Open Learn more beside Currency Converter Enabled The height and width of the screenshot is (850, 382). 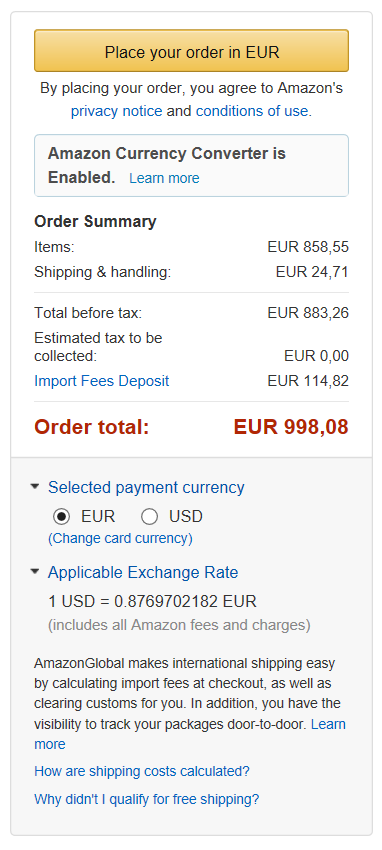point(164,178)
